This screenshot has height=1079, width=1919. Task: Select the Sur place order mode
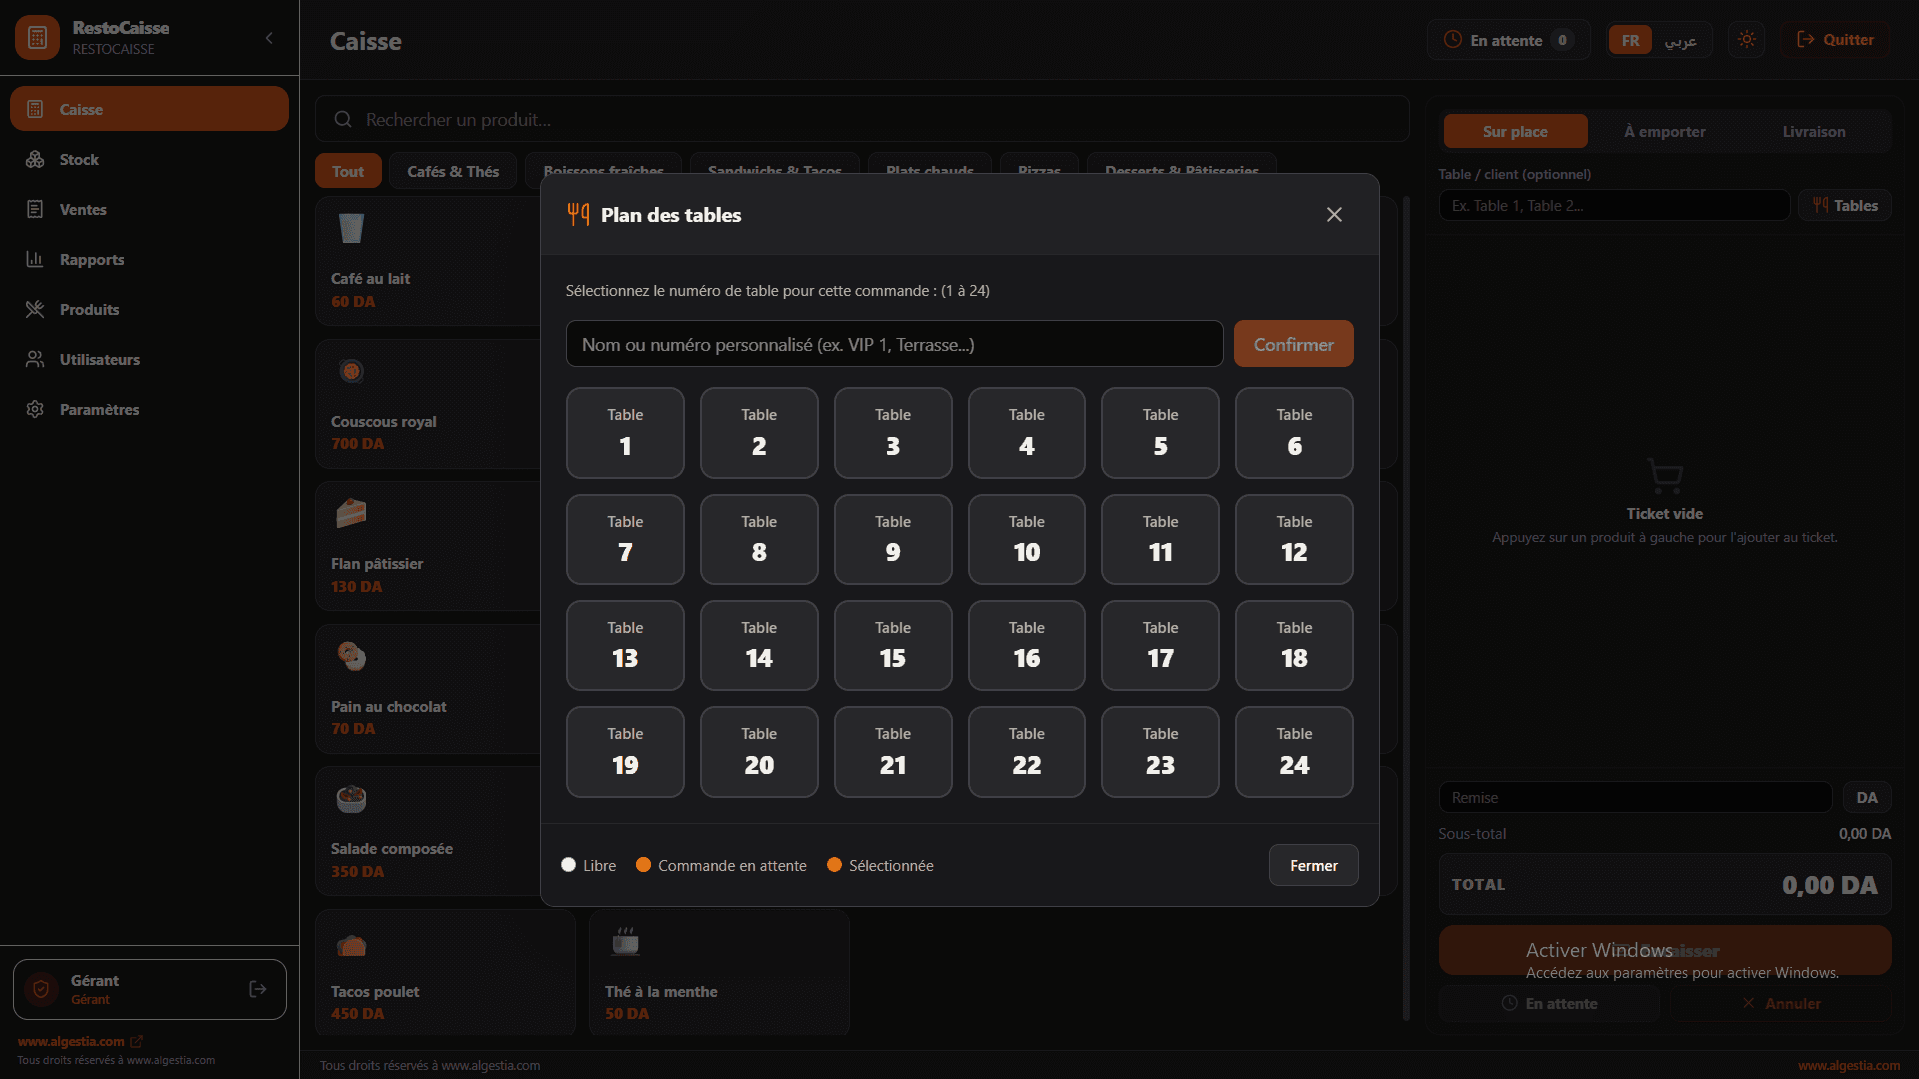pos(1514,131)
